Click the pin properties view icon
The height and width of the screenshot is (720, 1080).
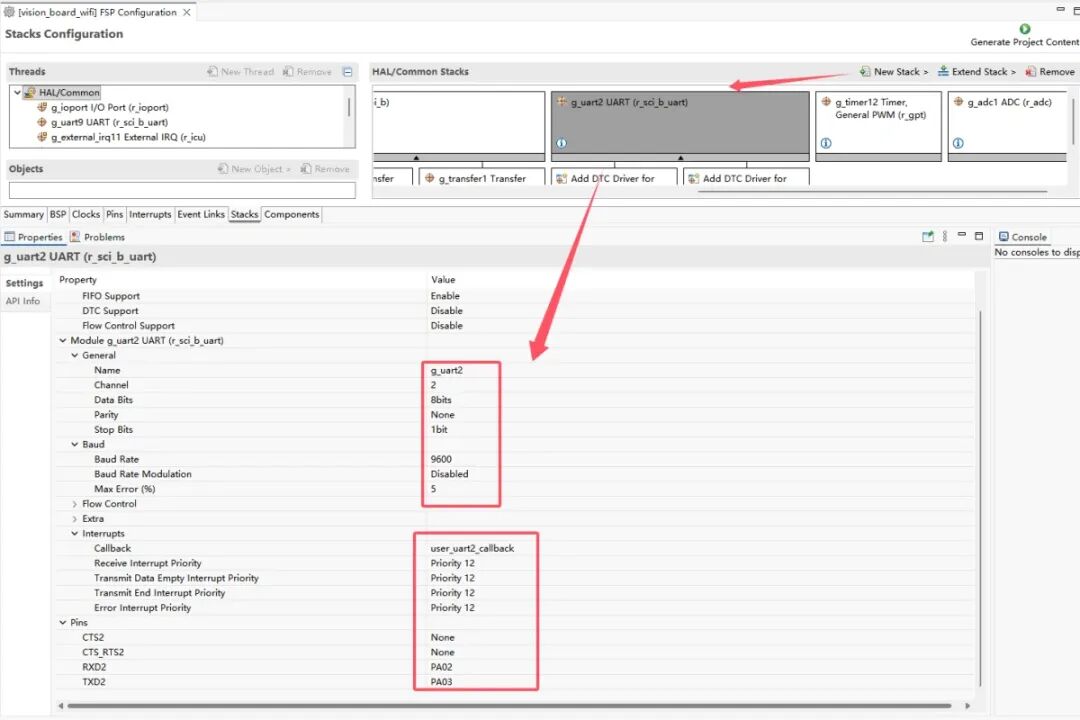pos(928,236)
